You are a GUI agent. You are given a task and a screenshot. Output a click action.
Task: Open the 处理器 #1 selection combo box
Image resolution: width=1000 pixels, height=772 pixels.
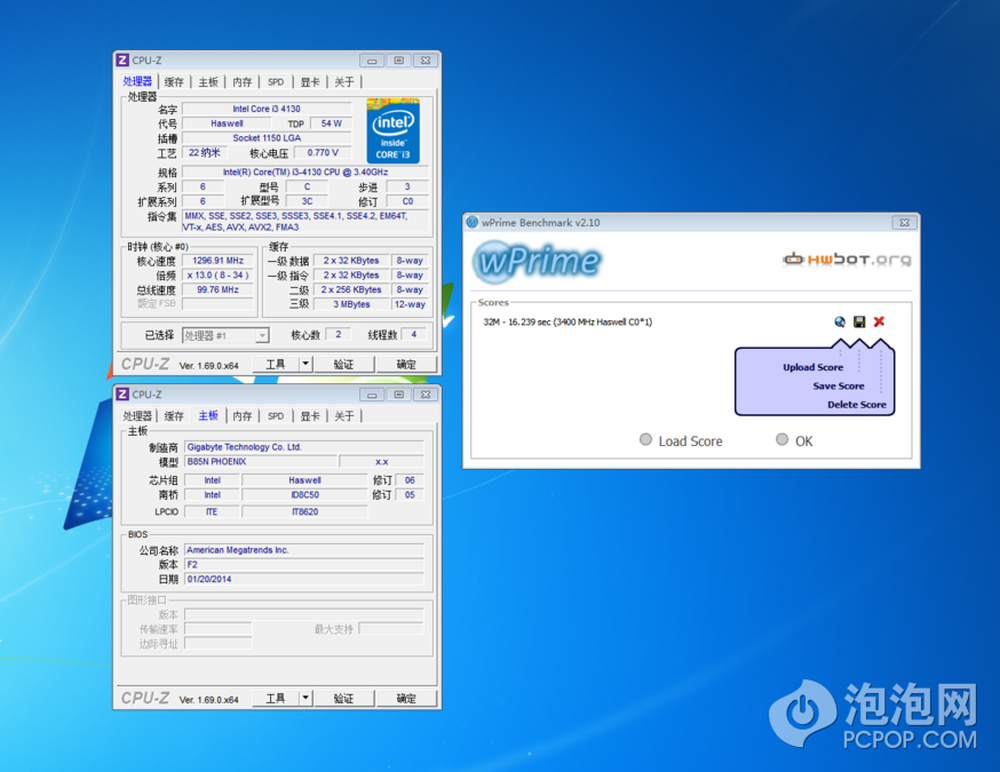(x=226, y=336)
